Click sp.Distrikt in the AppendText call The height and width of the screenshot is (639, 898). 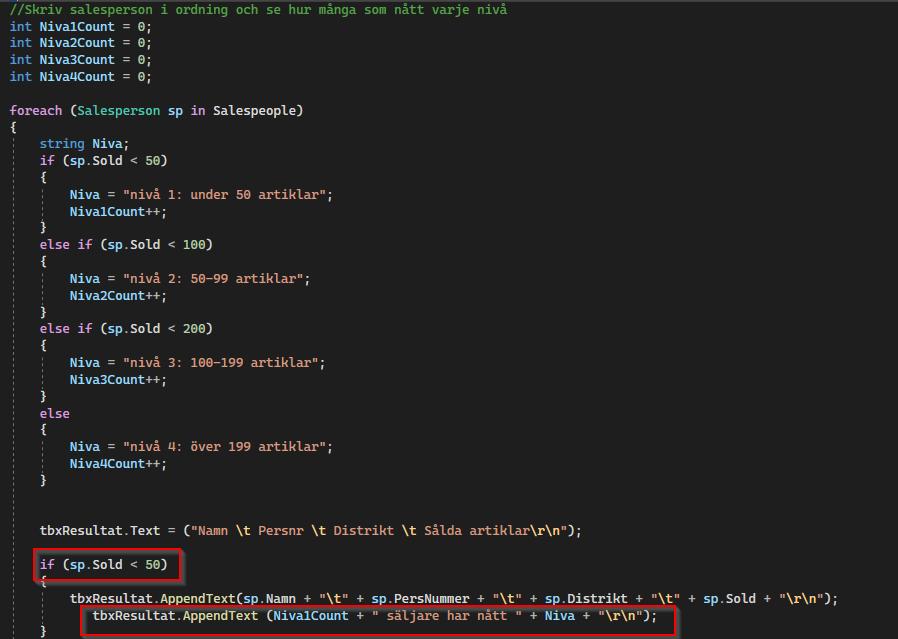point(578,598)
